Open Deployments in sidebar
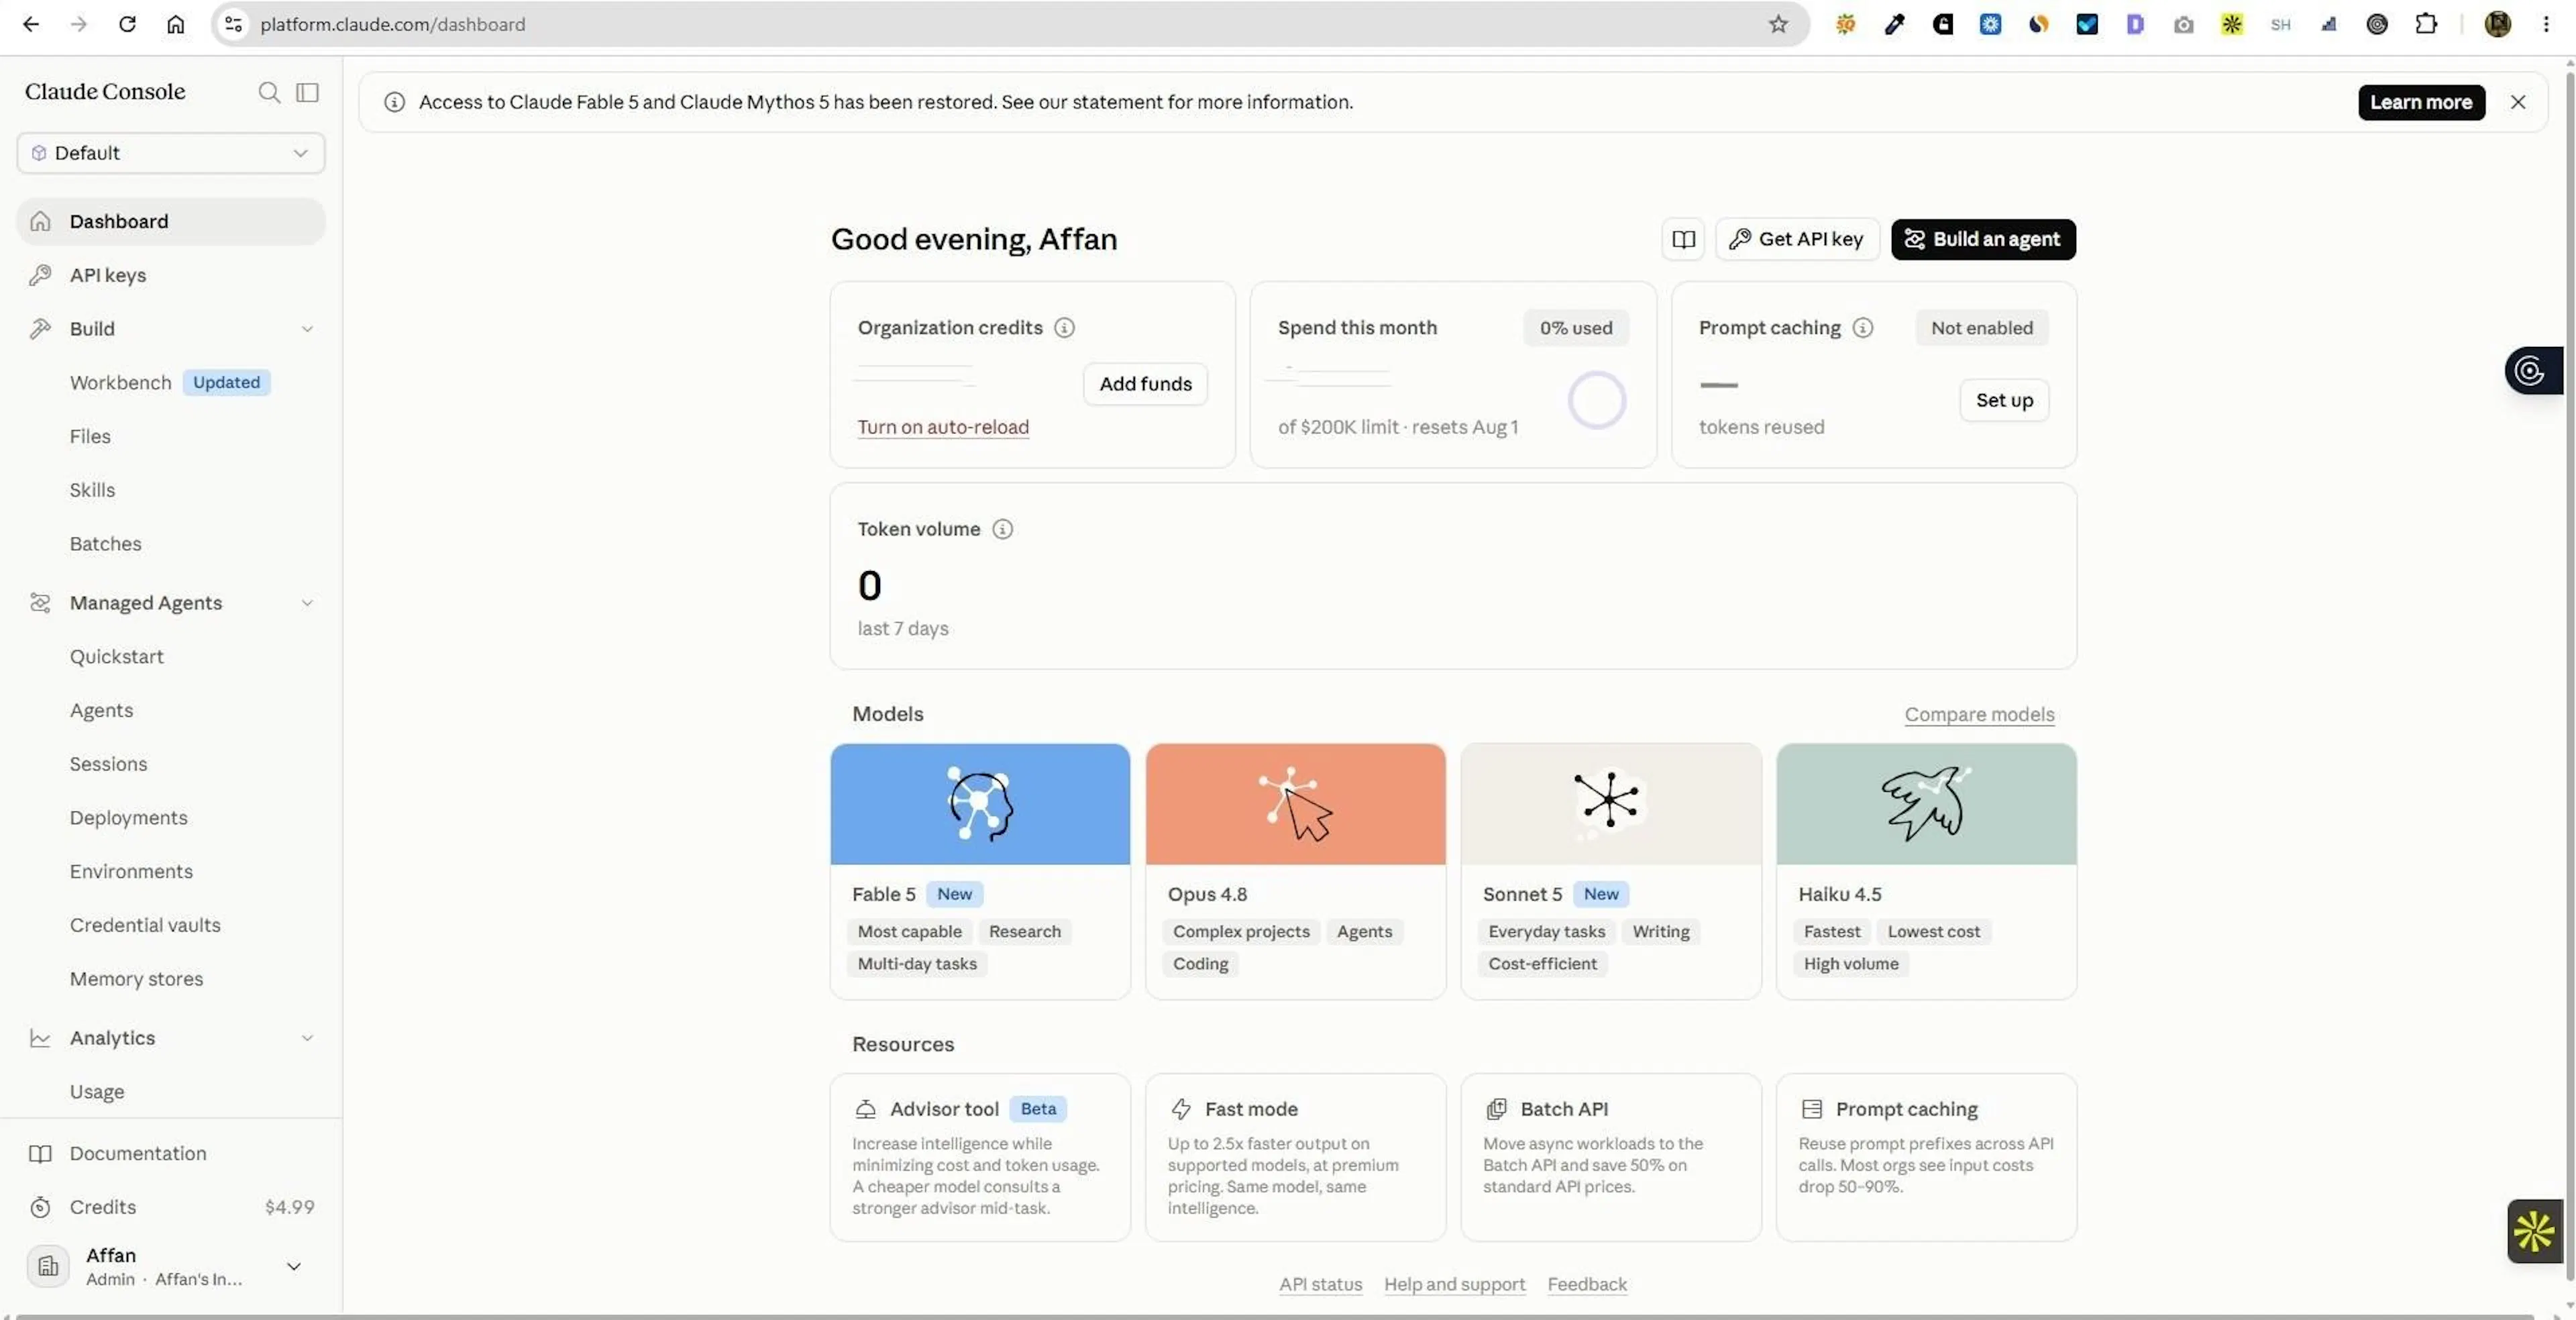Viewport: 2576px width, 1320px height. pos(171,818)
